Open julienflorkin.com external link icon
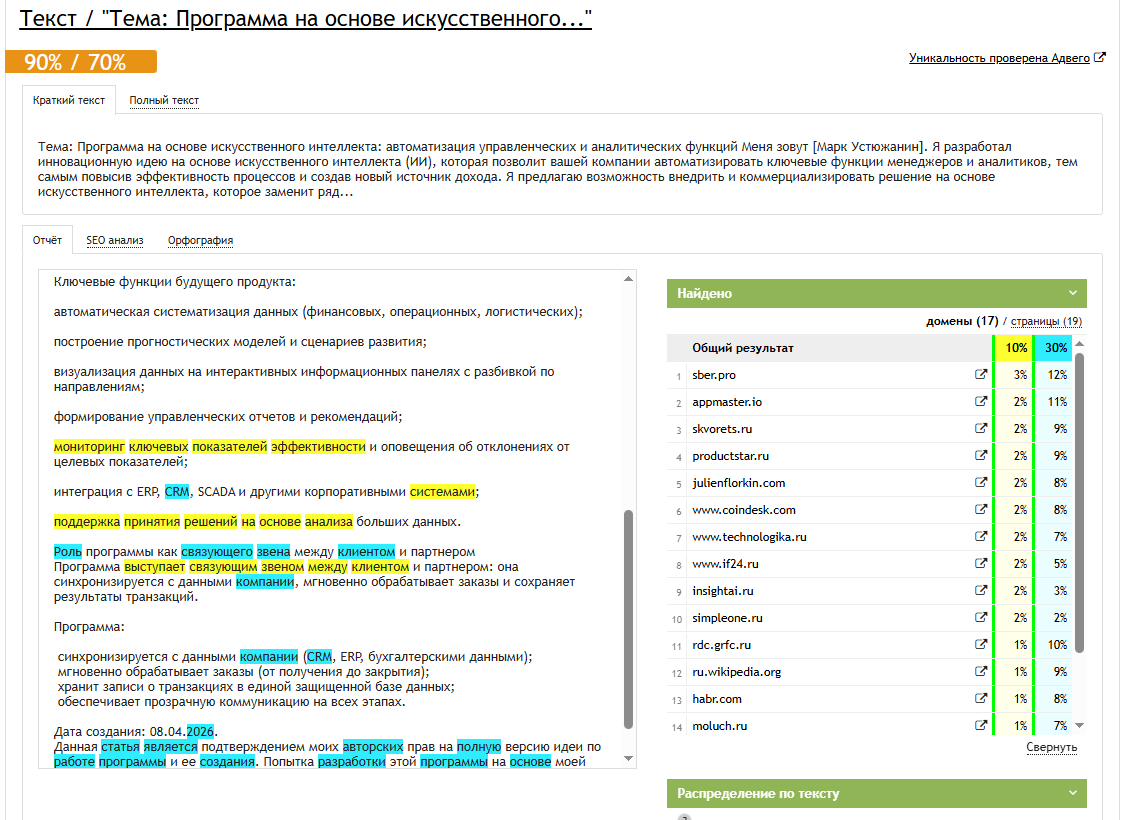The height and width of the screenshot is (820, 1122). pos(981,482)
